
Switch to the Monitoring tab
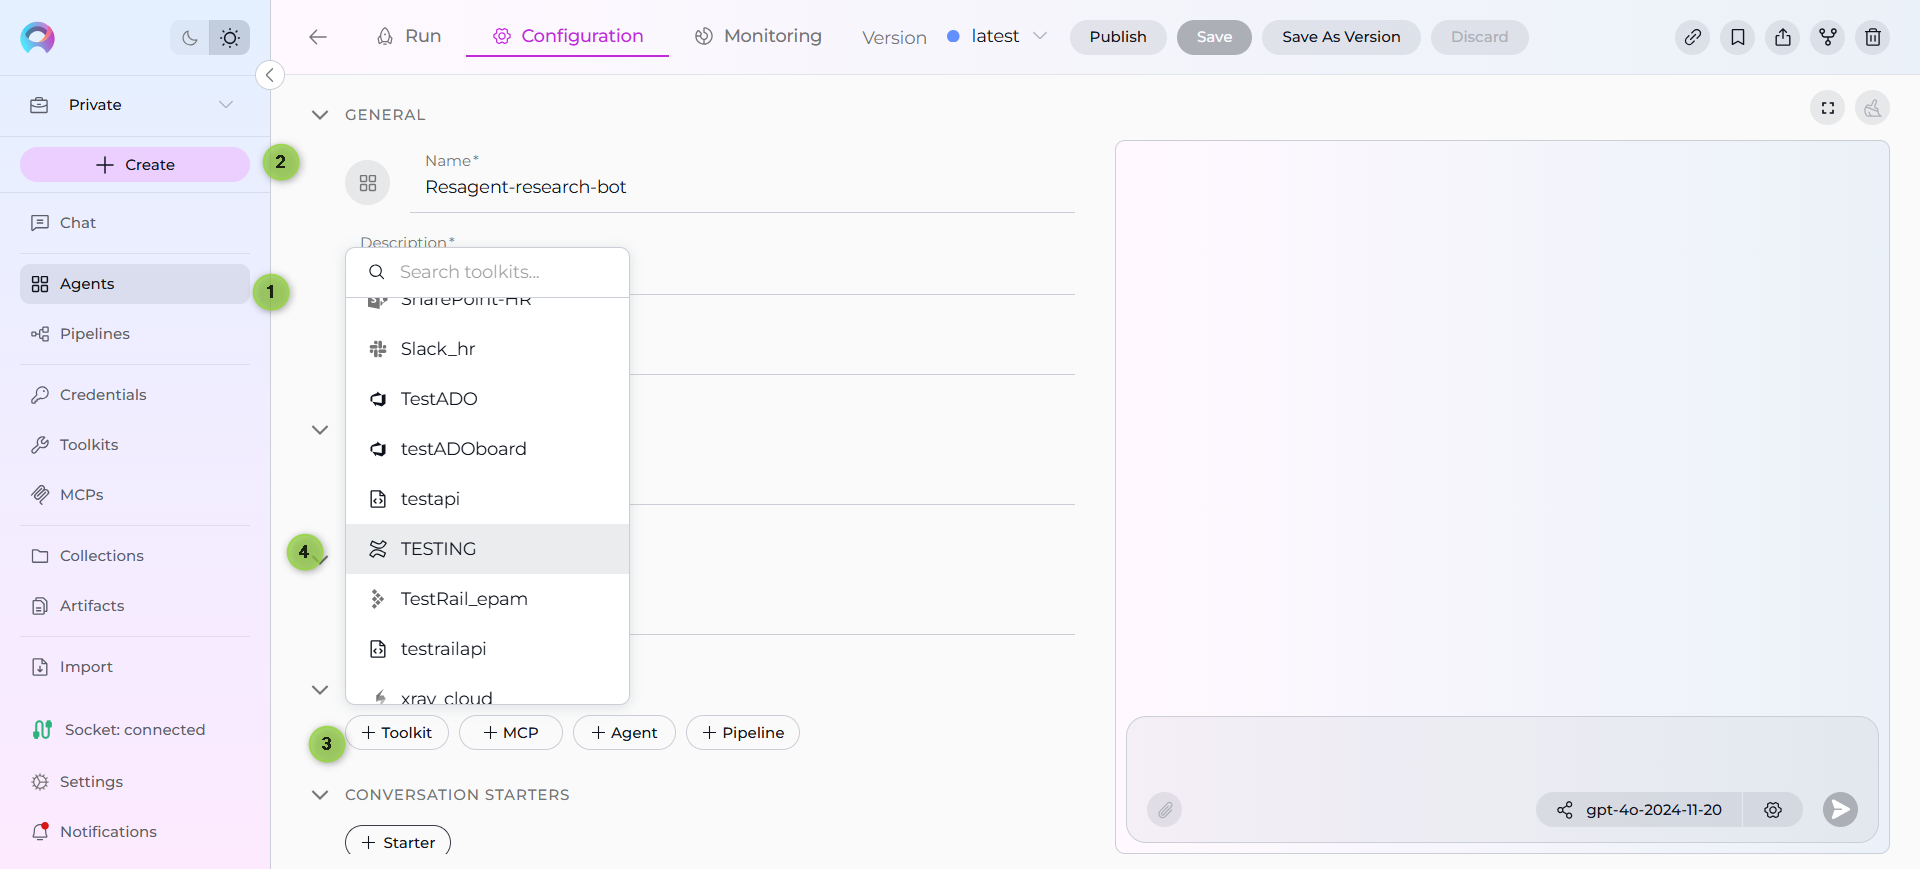pos(758,37)
